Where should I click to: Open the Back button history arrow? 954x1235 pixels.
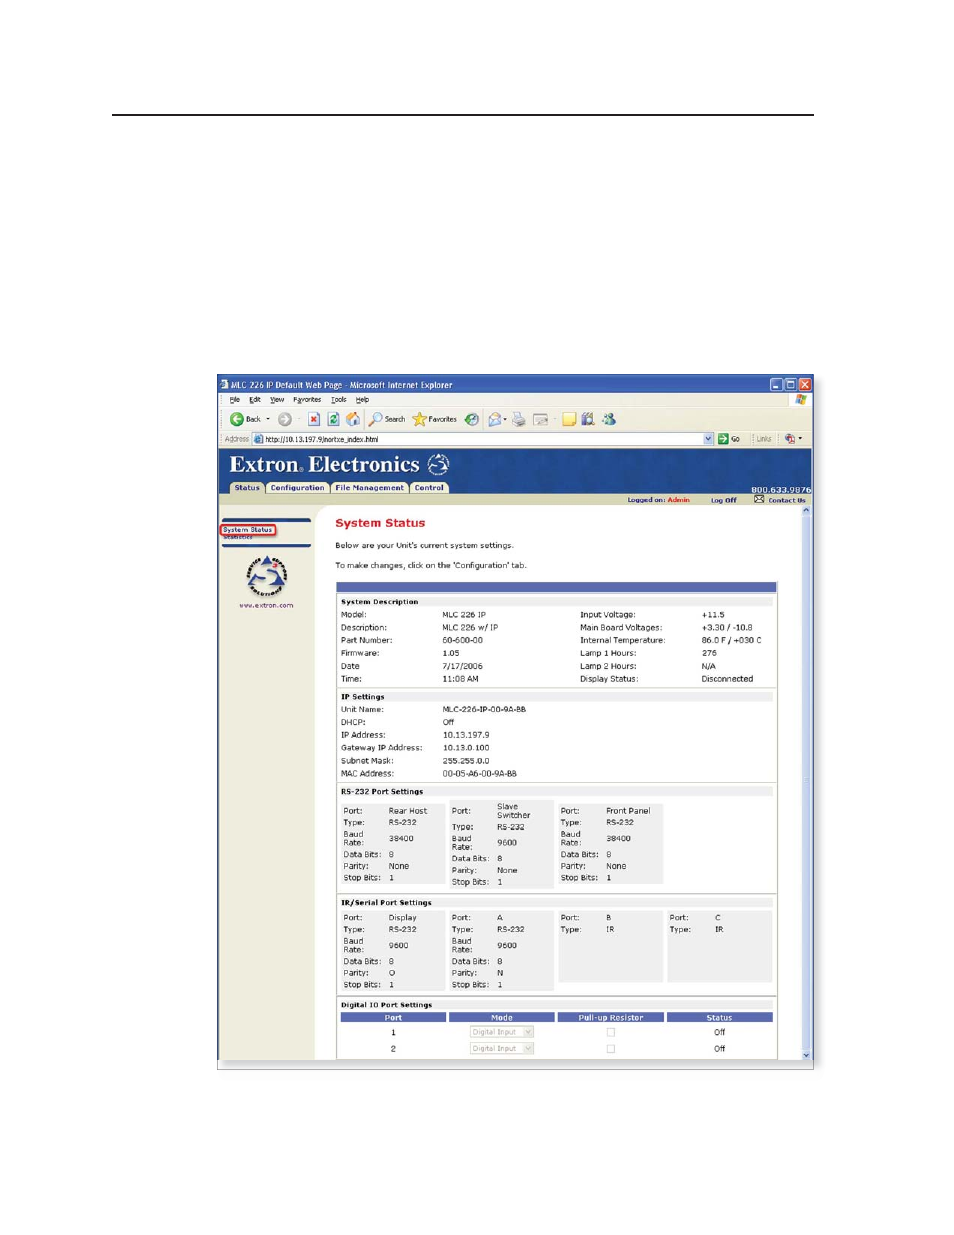point(268,419)
